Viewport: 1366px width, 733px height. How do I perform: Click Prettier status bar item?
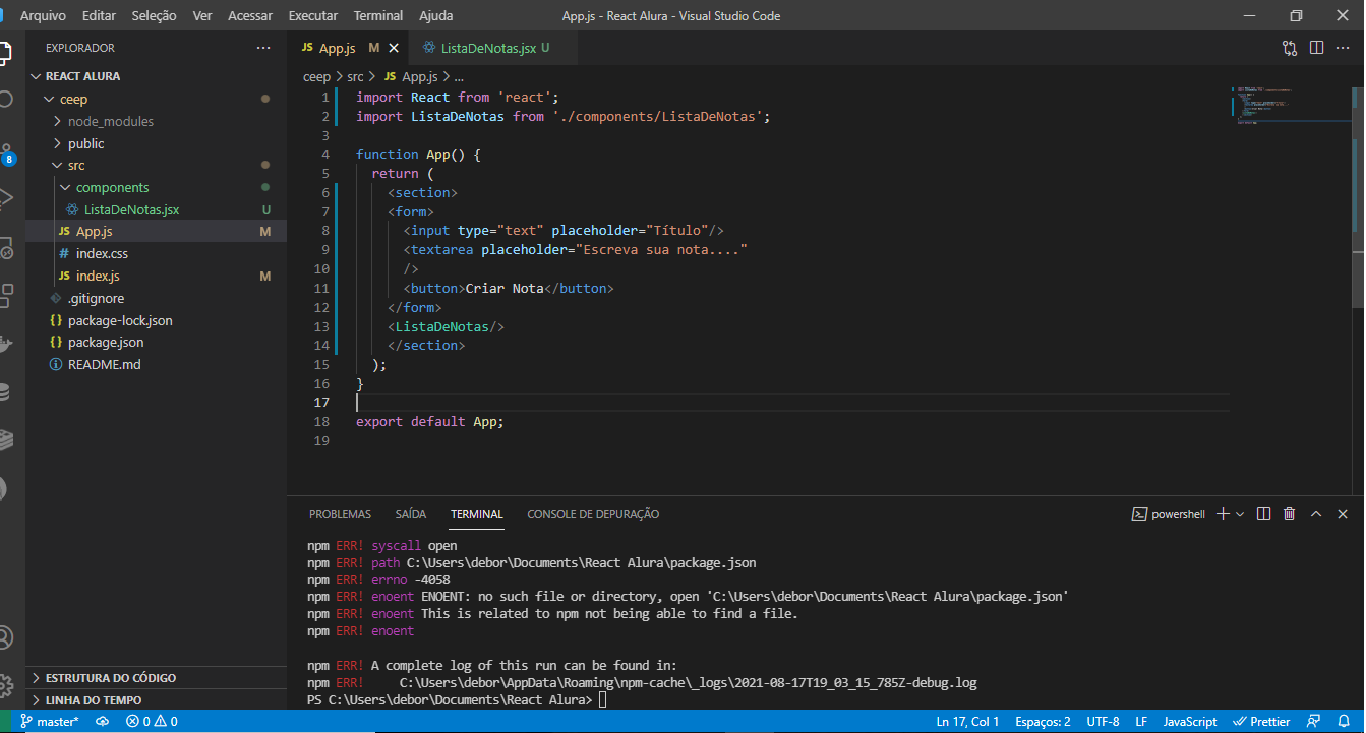[1261, 722]
